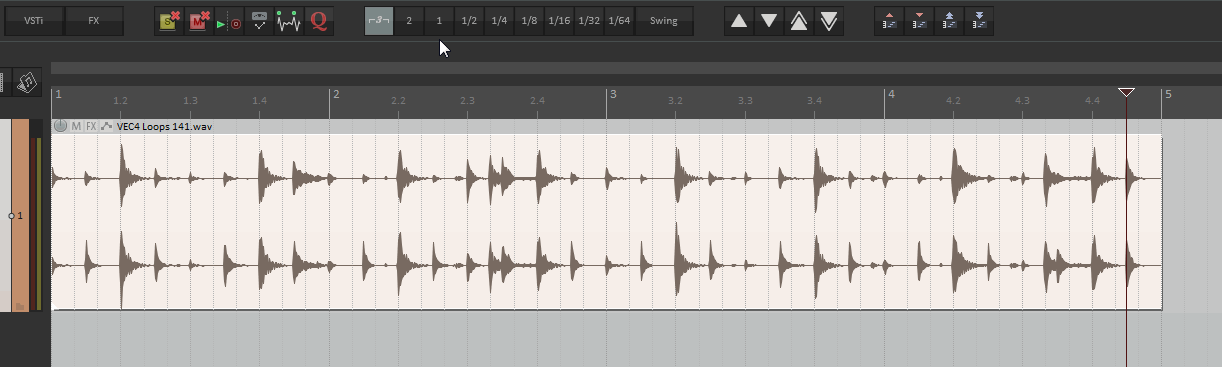The width and height of the screenshot is (1222, 367).
Task: Open the tuner meter icon
Action: pos(259,21)
